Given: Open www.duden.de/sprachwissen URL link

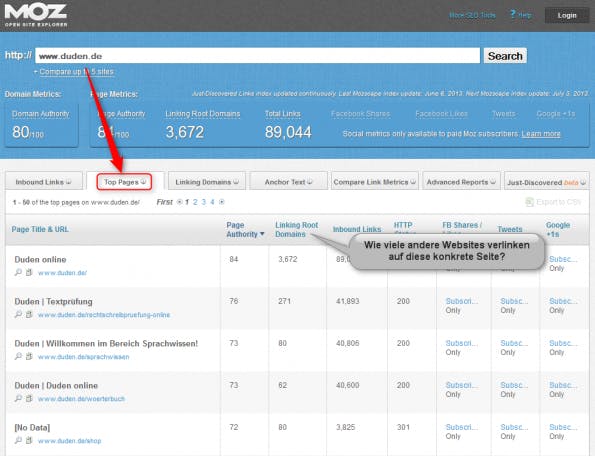Looking at the screenshot, I should coord(83,357).
